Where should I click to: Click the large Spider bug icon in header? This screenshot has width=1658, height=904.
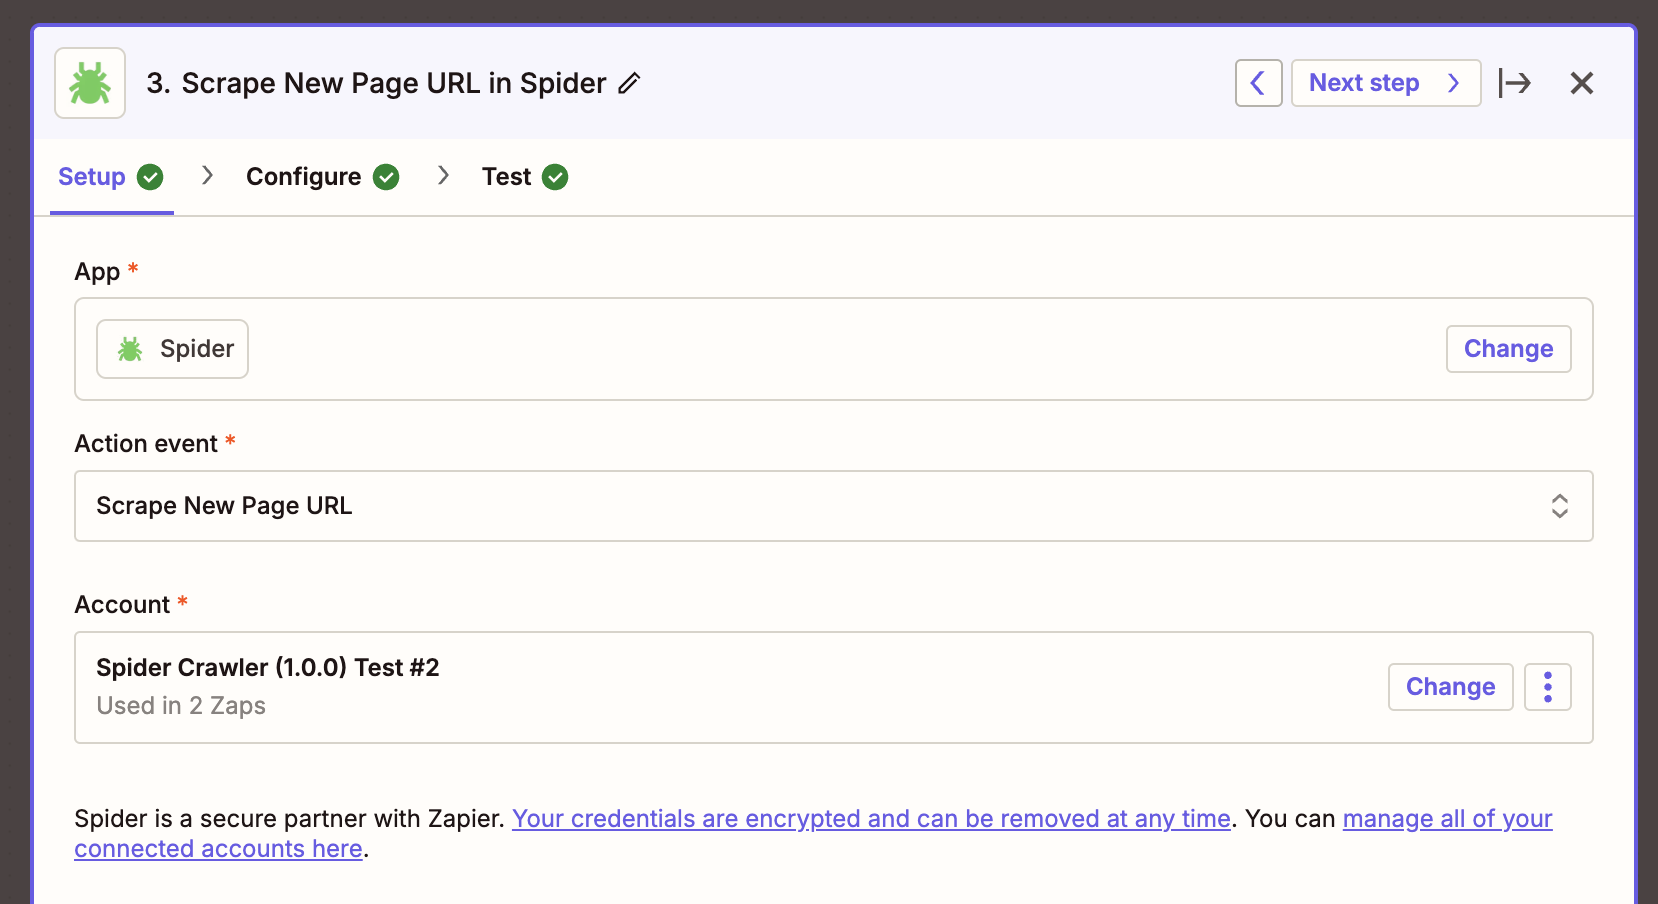click(x=90, y=83)
